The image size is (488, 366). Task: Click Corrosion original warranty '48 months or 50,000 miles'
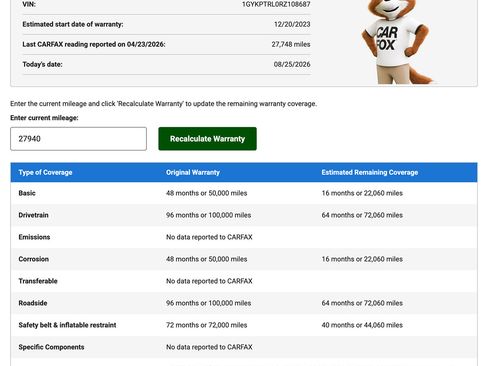(207, 259)
